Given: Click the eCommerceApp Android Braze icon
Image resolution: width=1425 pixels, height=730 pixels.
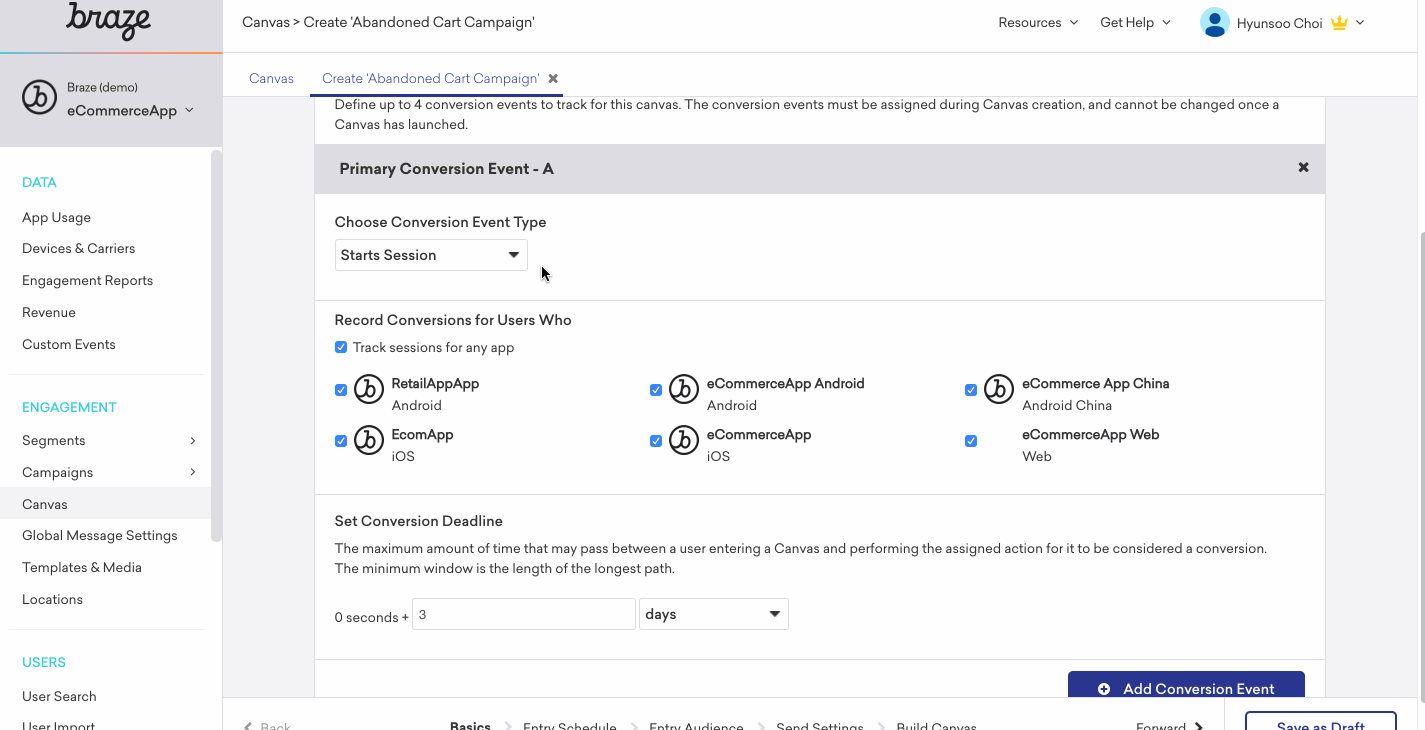Looking at the screenshot, I should tap(684, 389).
